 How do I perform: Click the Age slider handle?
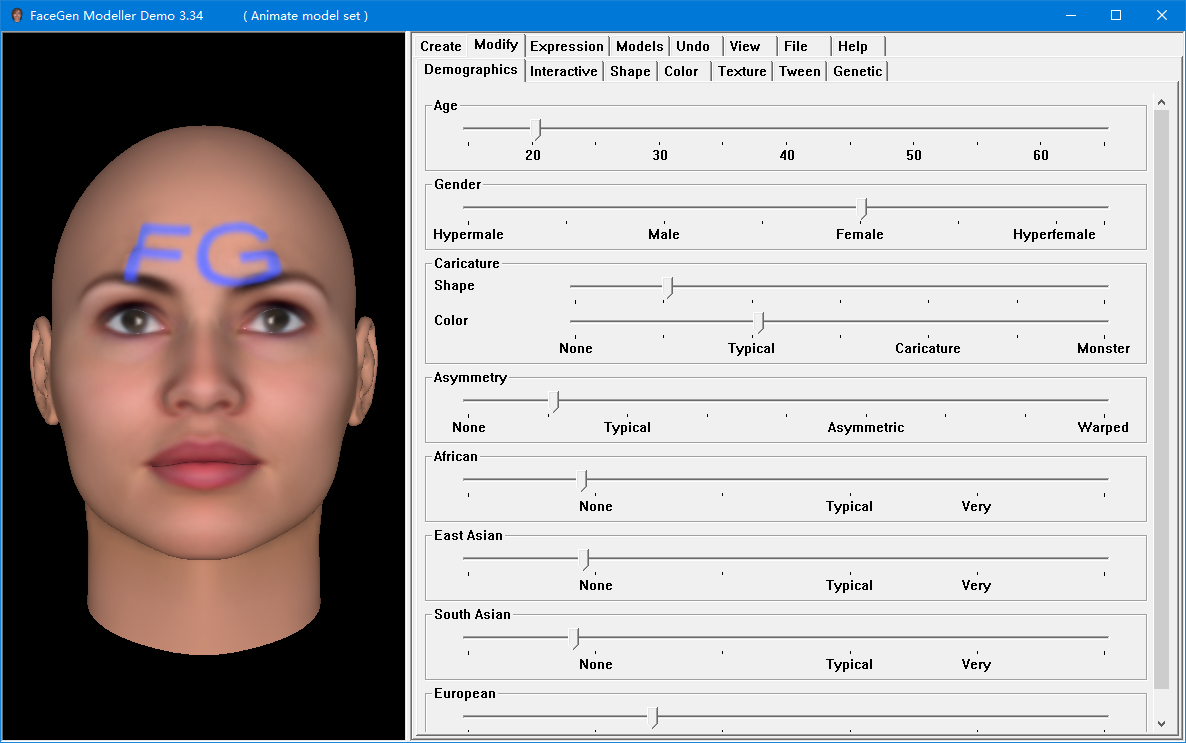click(536, 129)
